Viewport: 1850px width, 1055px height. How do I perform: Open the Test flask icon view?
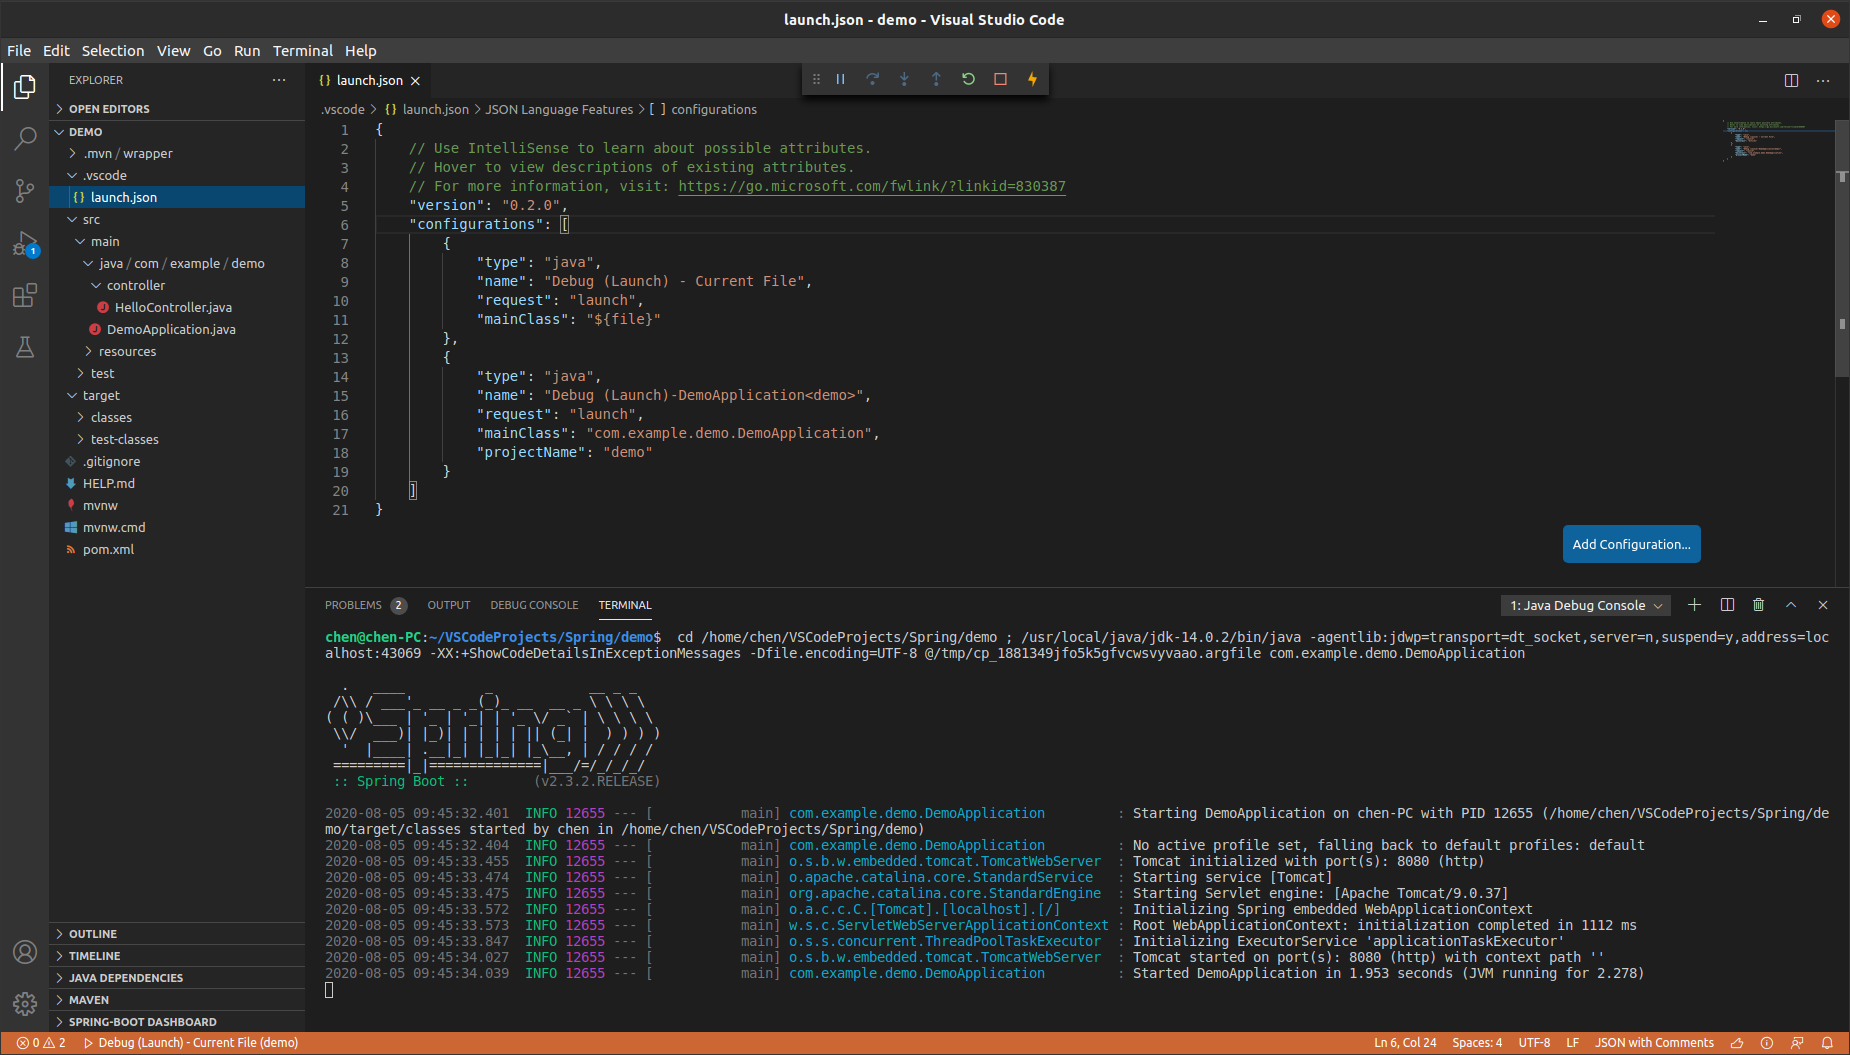click(x=25, y=347)
